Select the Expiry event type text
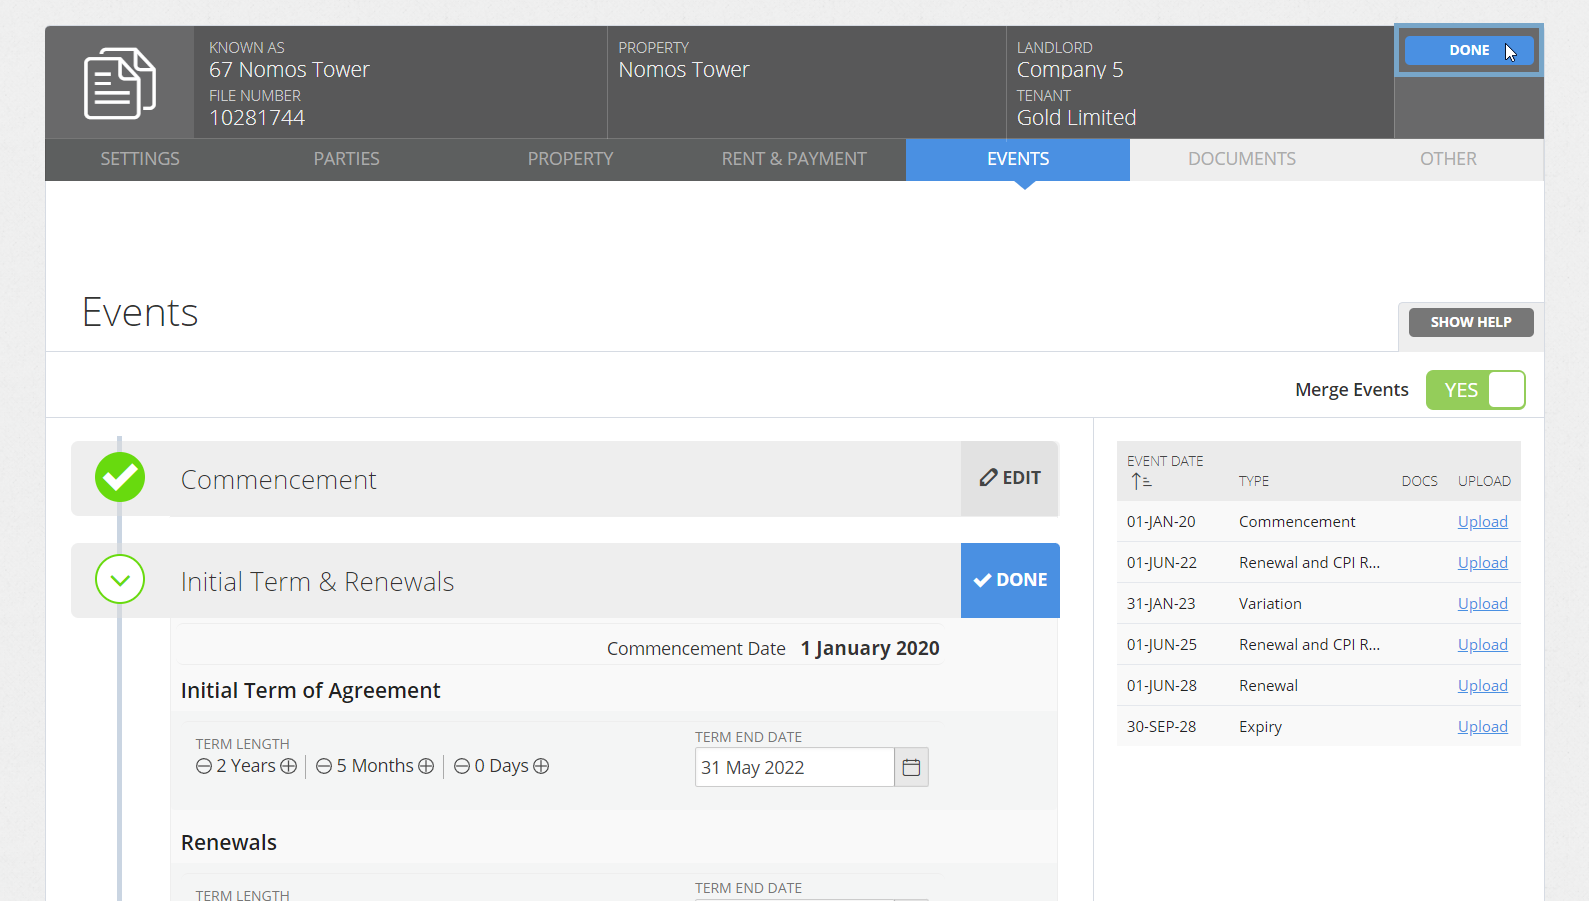This screenshot has width=1589, height=901. (x=1260, y=727)
